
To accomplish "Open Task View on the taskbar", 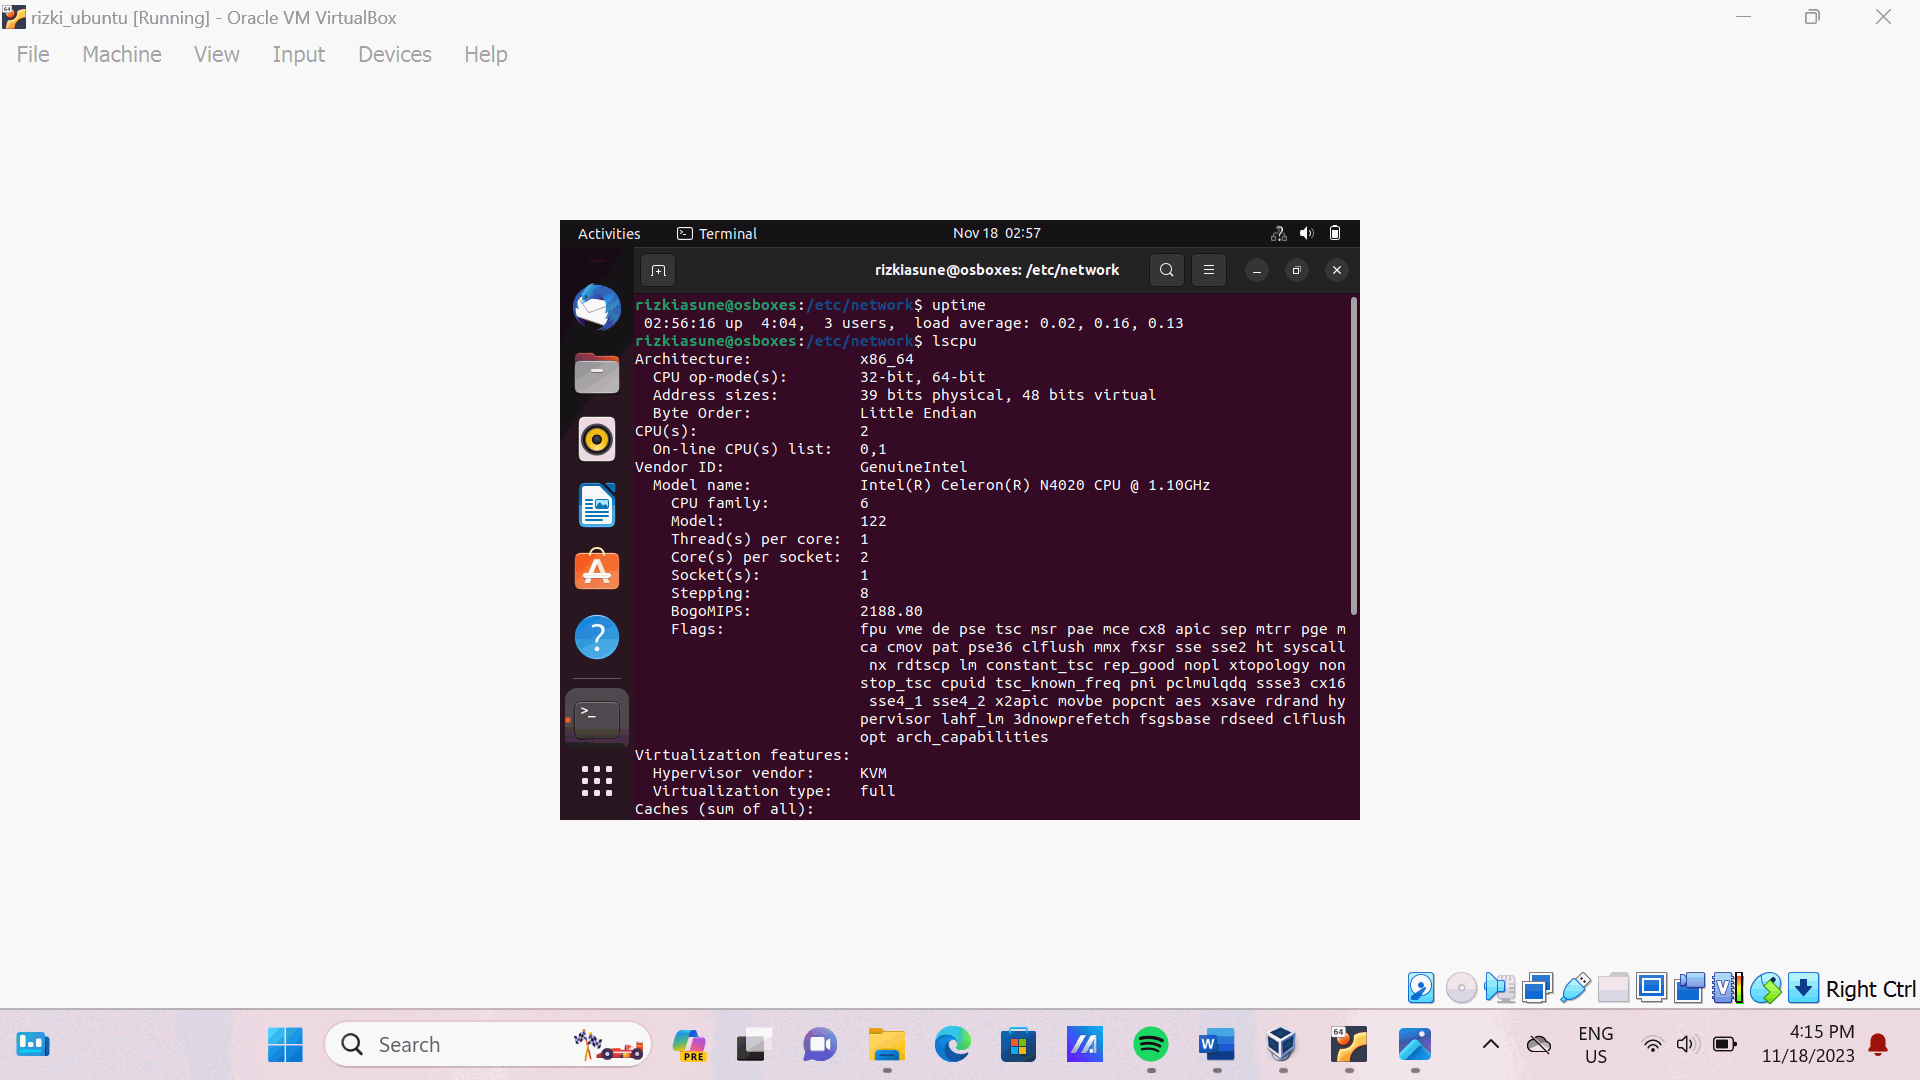I will pyautogui.click(x=755, y=1045).
